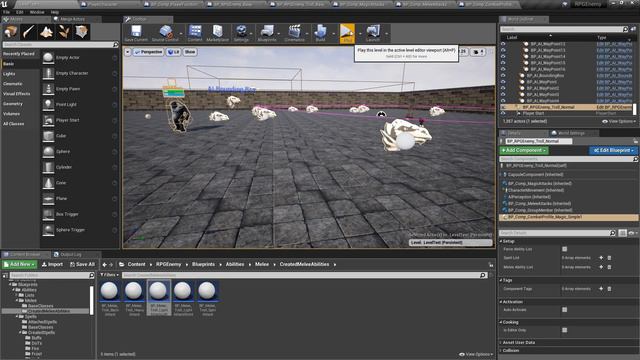Expand the Asset User Data section
The width and height of the screenshot is (640, 360).
pos(501,342)
